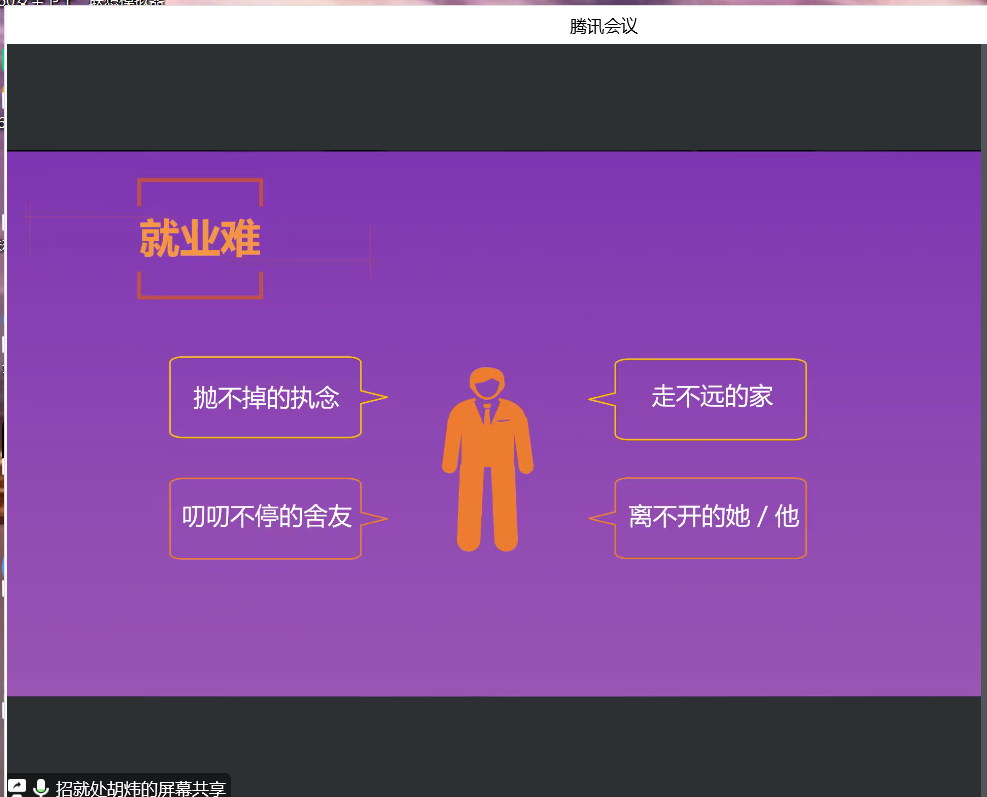Image resolution: width=987 pixels, height=797 pixels.
Task: Click the green audio level indicator on the microphone
Action: pyautogui.click(x=43, y=788)
